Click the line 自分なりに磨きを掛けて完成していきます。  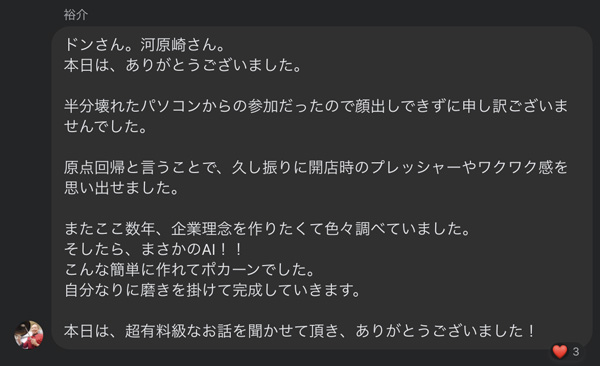(x=212, y=290)
